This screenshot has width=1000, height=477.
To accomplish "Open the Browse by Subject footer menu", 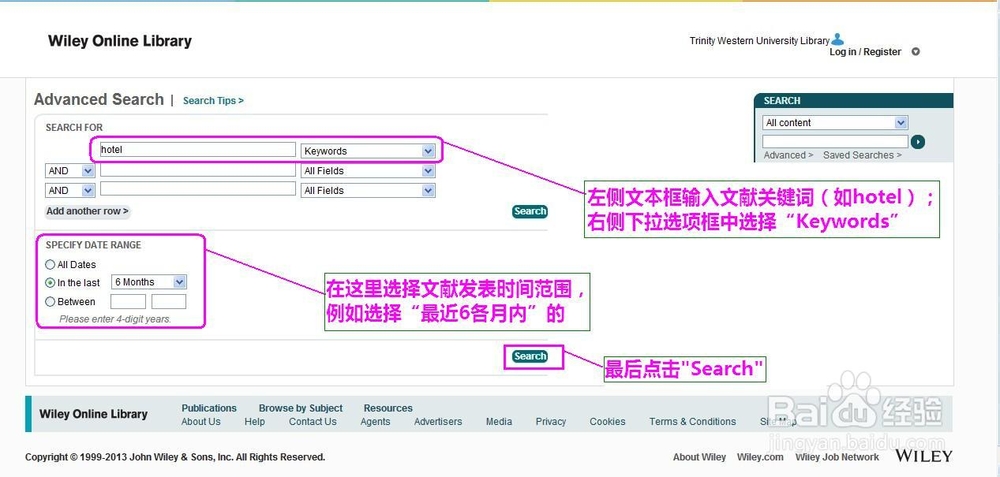I will (x=300, y=408).
